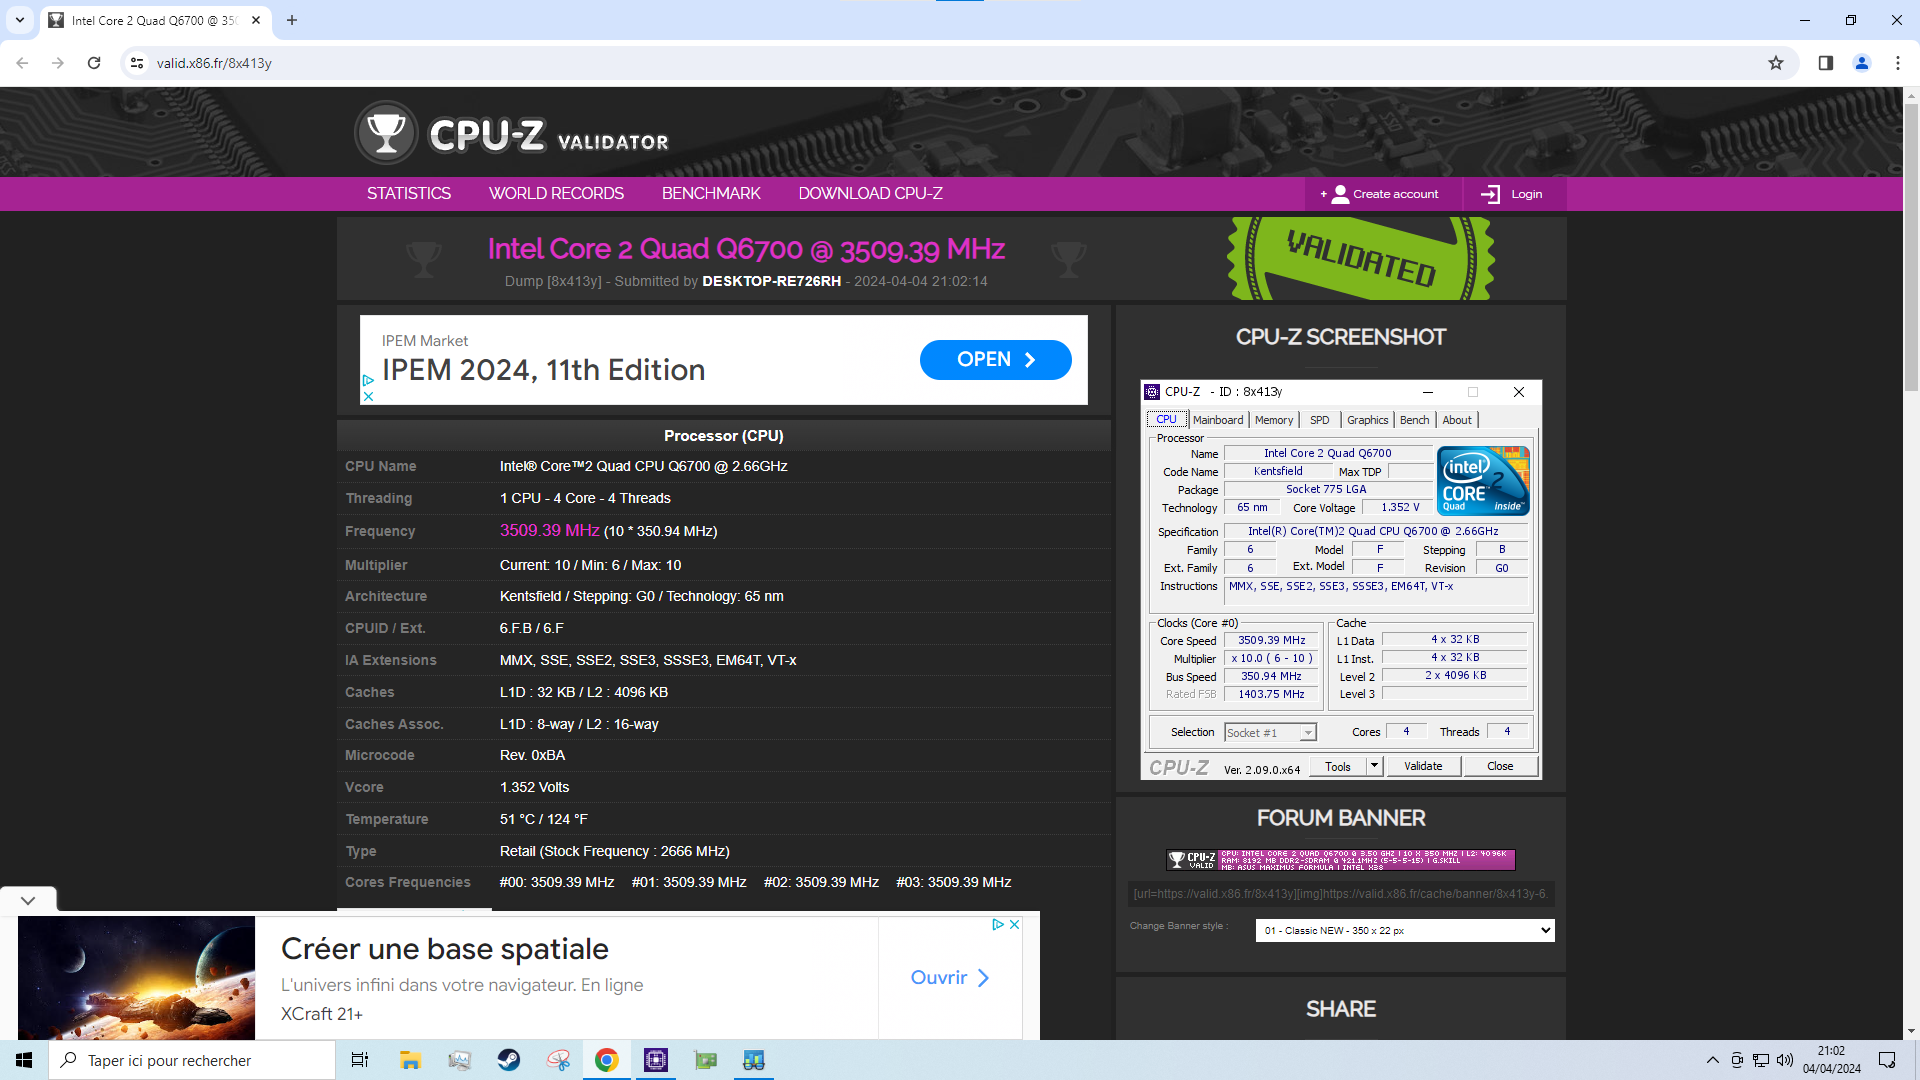
Task: Click the CPU-Z screenshot thumbnail image
Action: point(1341,579)
